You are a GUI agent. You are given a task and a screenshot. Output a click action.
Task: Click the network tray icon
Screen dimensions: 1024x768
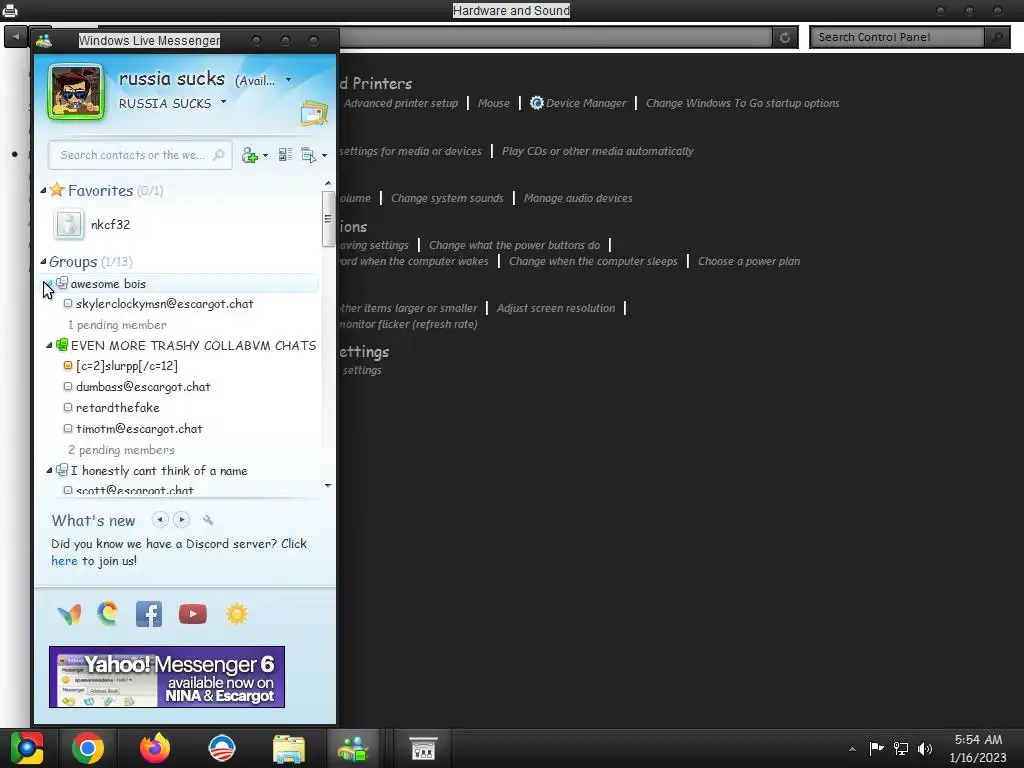point(901,748)
